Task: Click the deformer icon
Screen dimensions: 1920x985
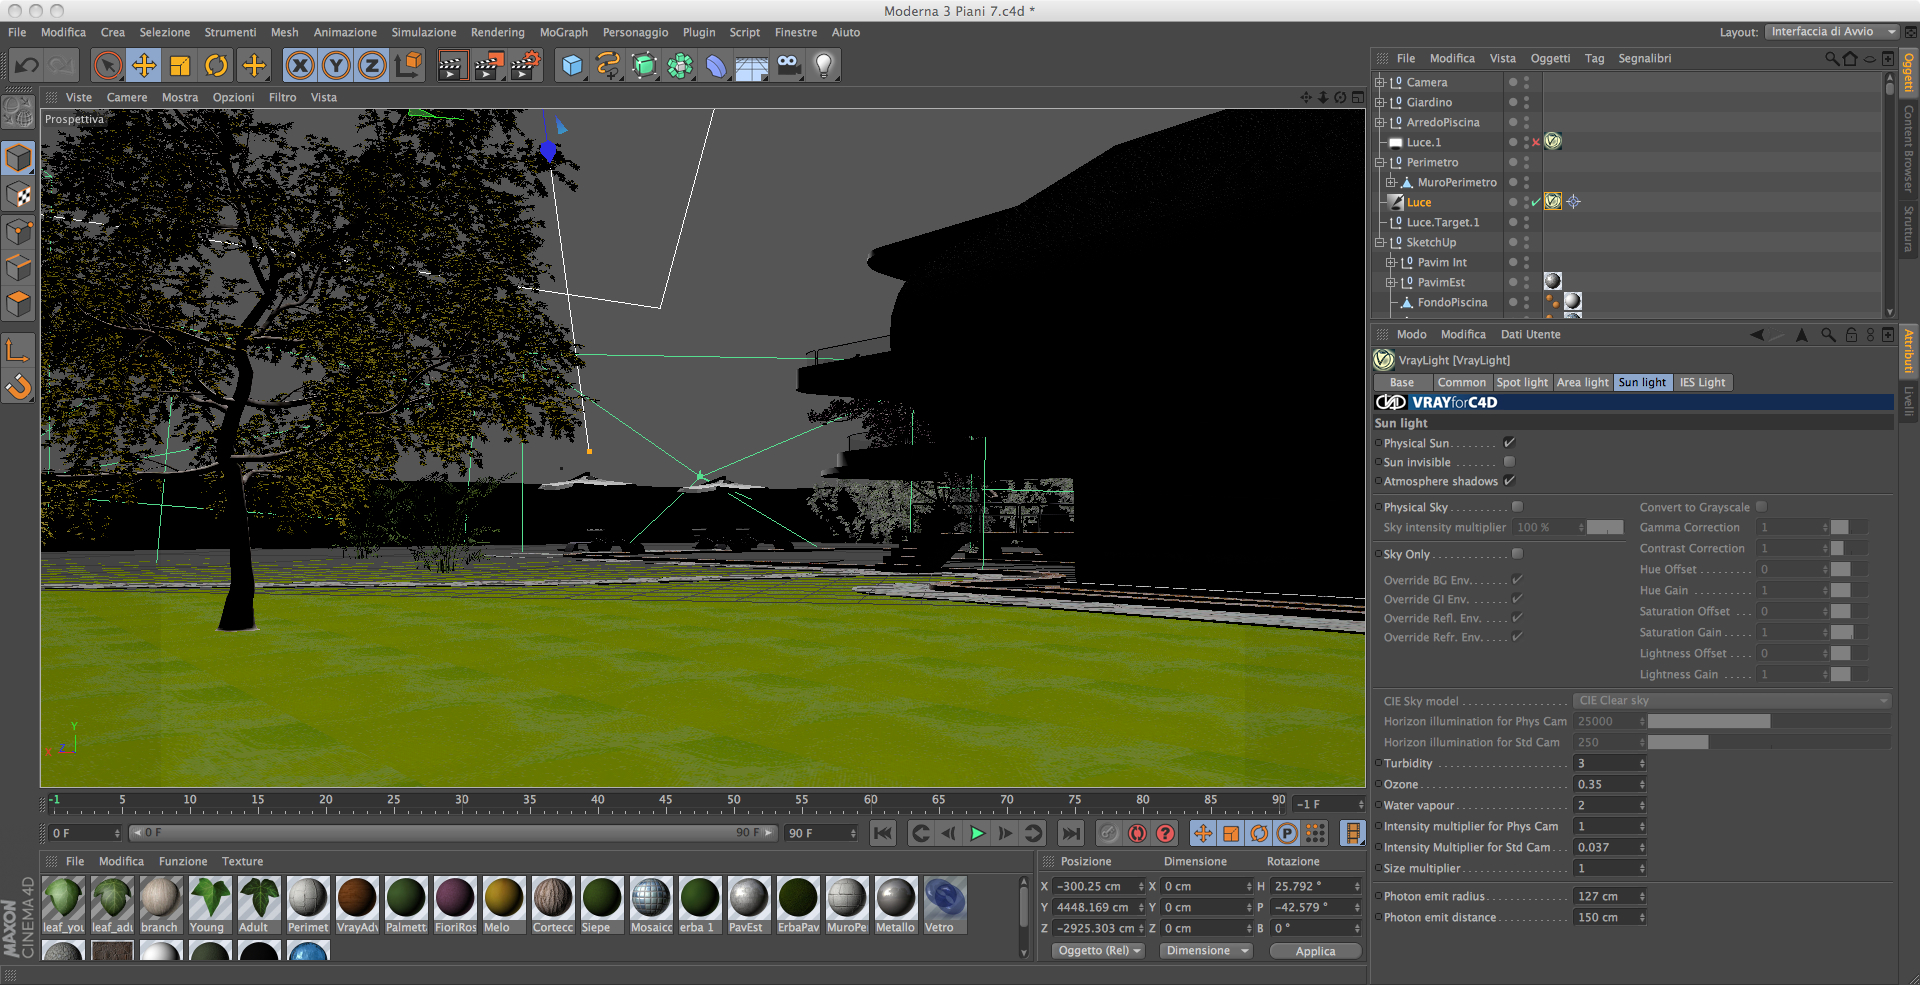Action: (716, 66)
